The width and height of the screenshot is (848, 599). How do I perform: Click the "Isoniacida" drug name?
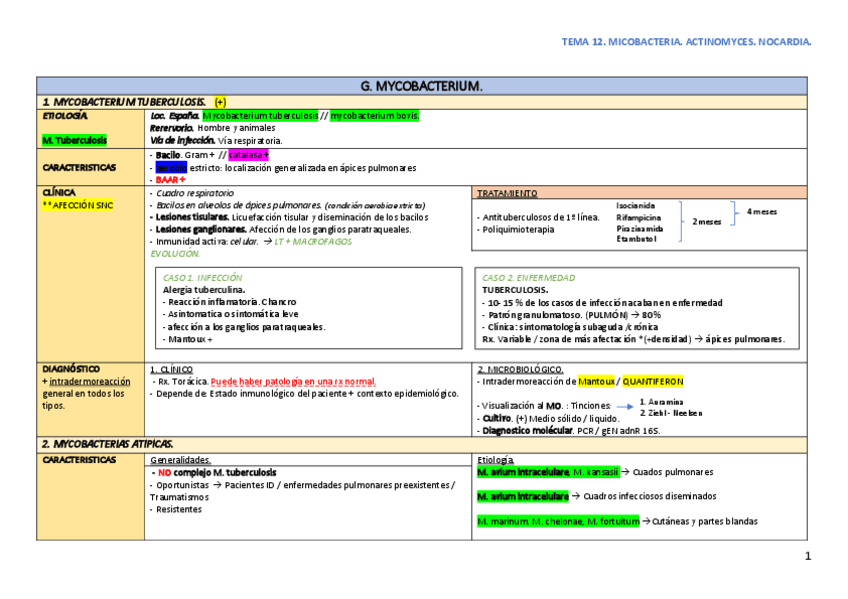coord(636,203)
